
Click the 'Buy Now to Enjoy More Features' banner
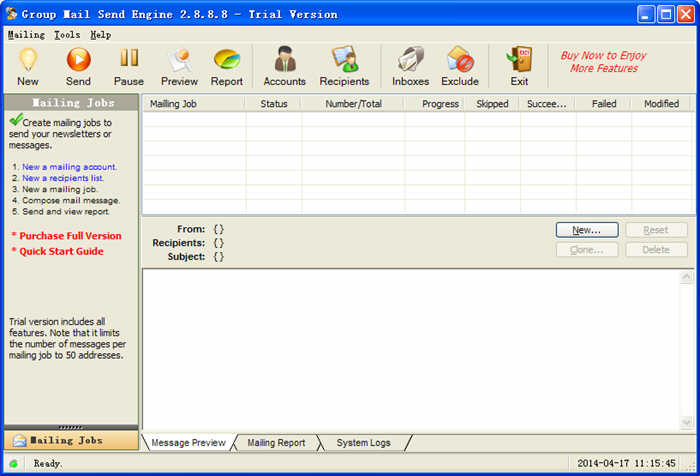coord(604,62)
